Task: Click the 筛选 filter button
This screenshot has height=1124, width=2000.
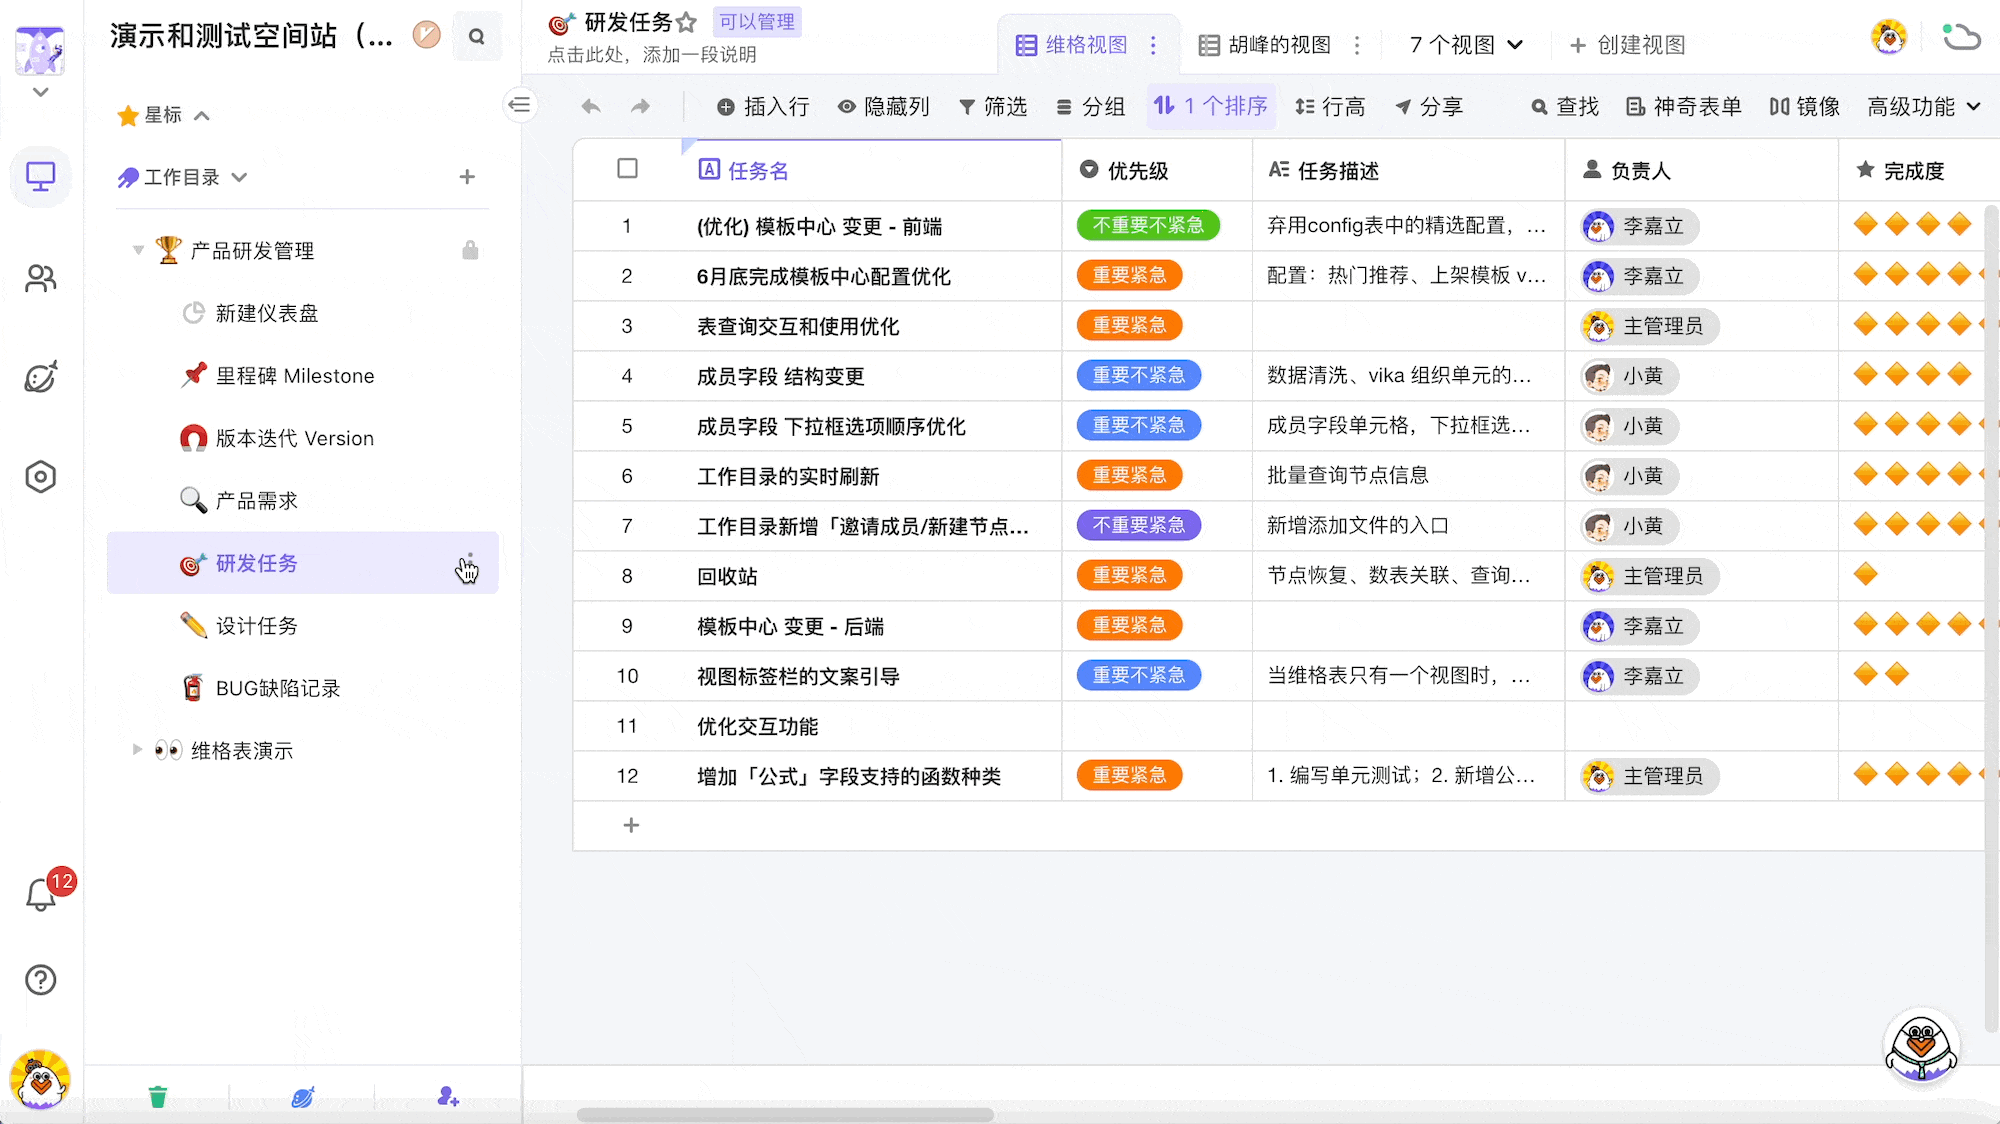Action: coord(993,106)
